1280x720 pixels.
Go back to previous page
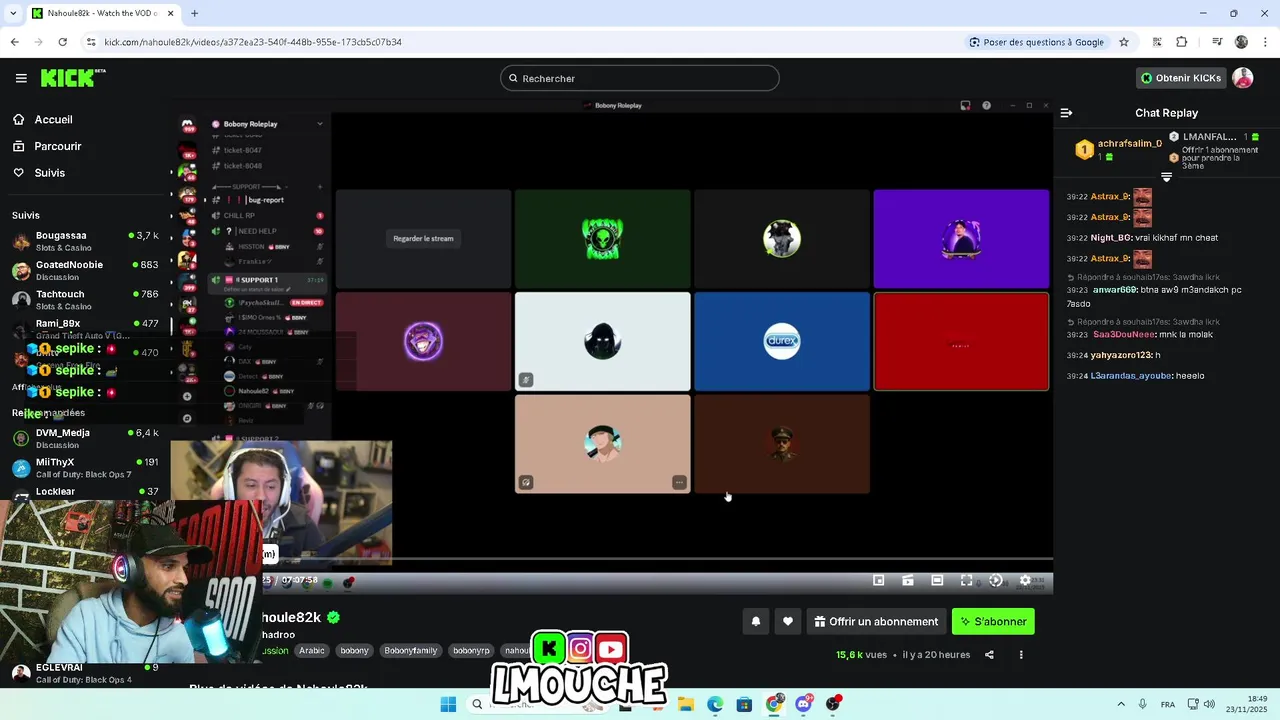coord(14,42)
